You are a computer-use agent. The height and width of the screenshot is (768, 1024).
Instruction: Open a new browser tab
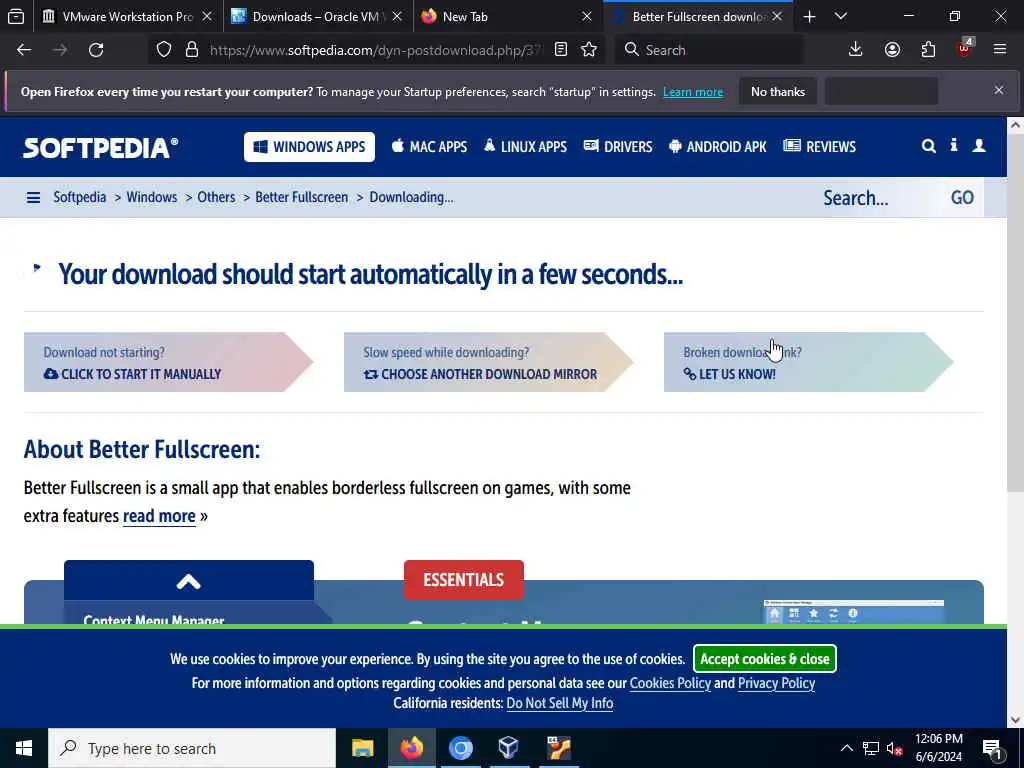click(x=809, y=16)
